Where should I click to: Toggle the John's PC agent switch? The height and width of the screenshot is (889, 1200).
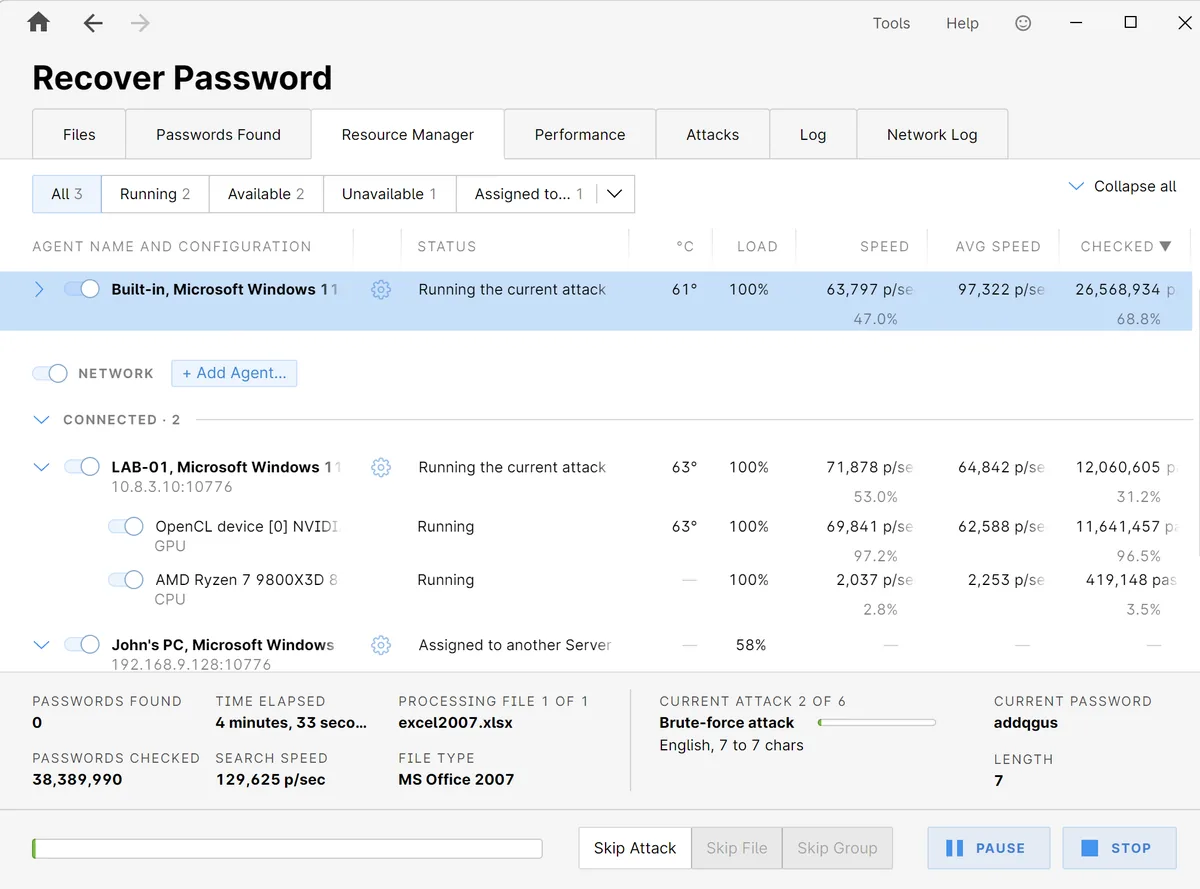coord(82,645)
